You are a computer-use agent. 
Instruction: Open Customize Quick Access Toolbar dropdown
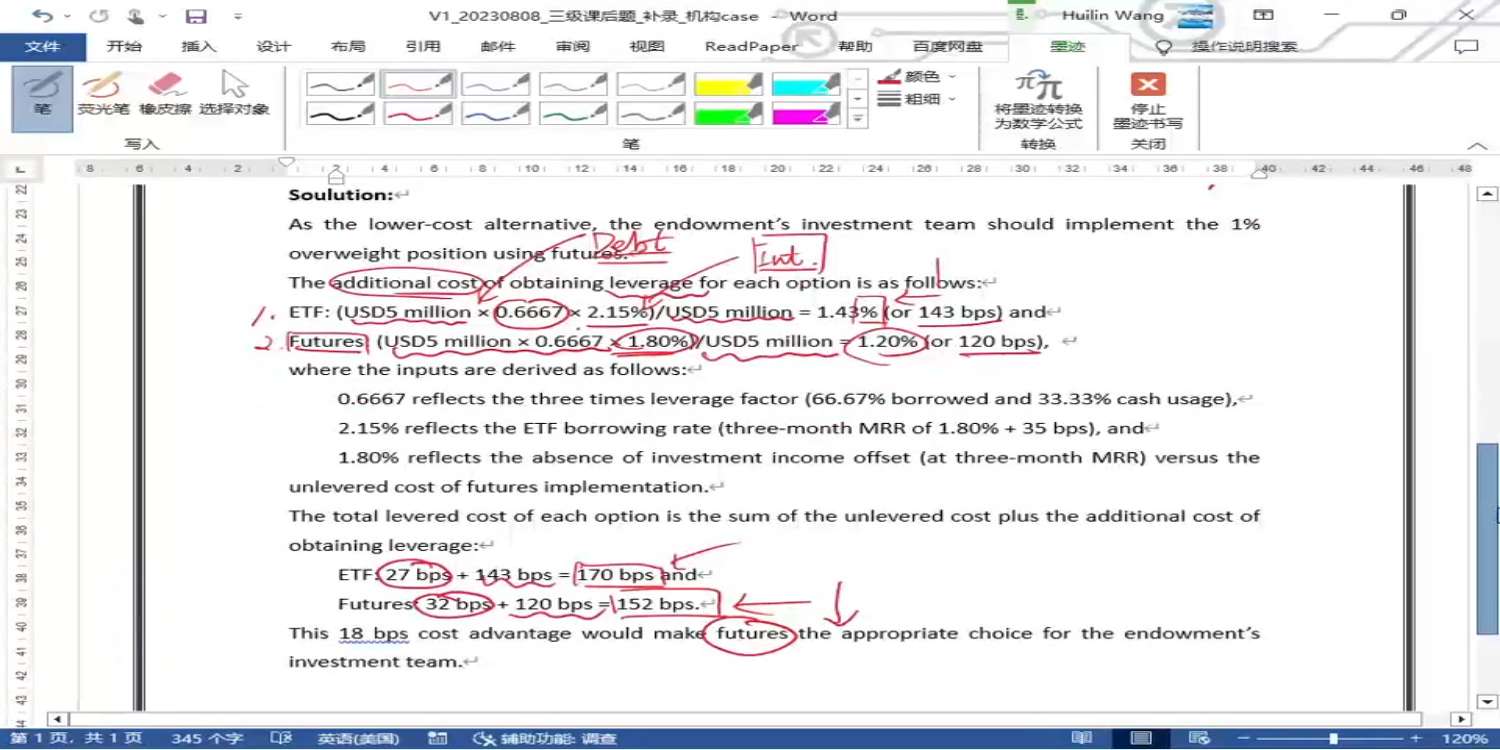238,16
